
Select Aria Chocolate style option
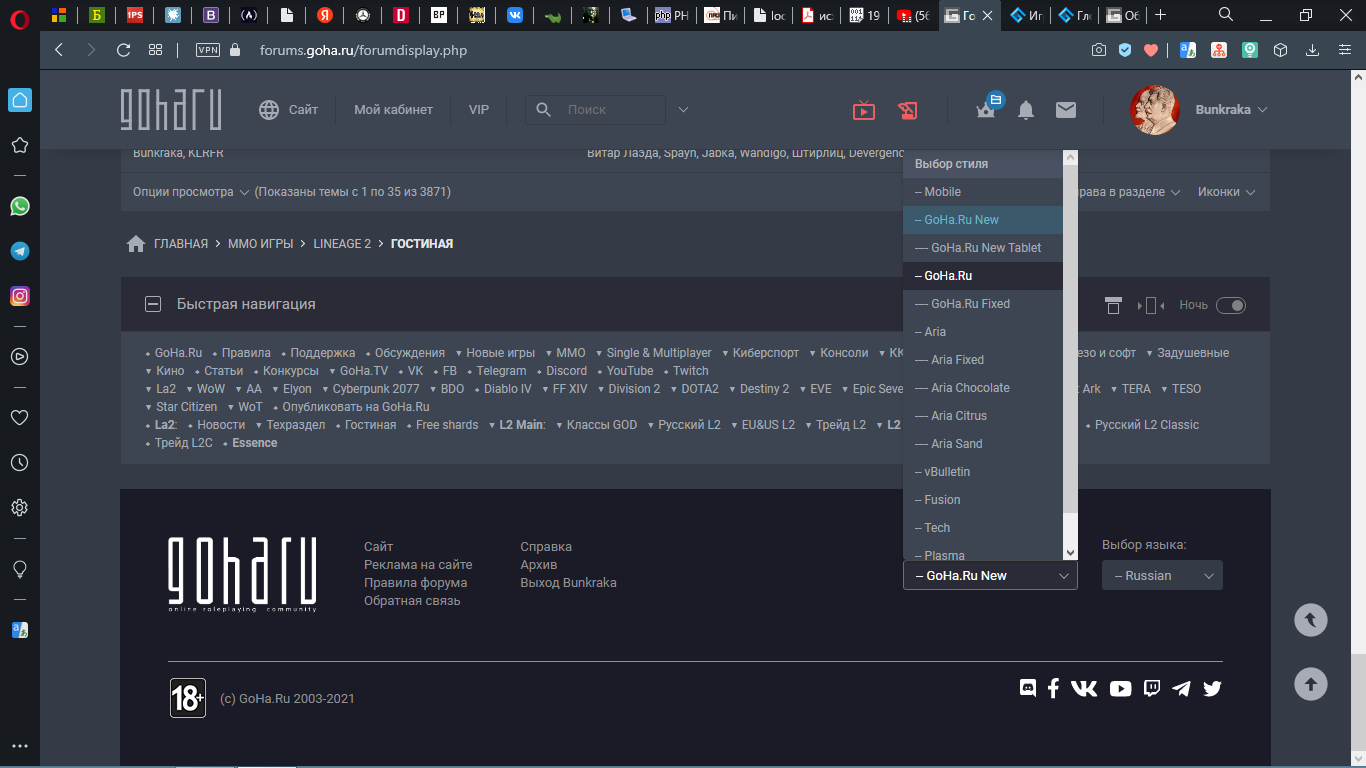pyautogui.click(x=969, y=388)
